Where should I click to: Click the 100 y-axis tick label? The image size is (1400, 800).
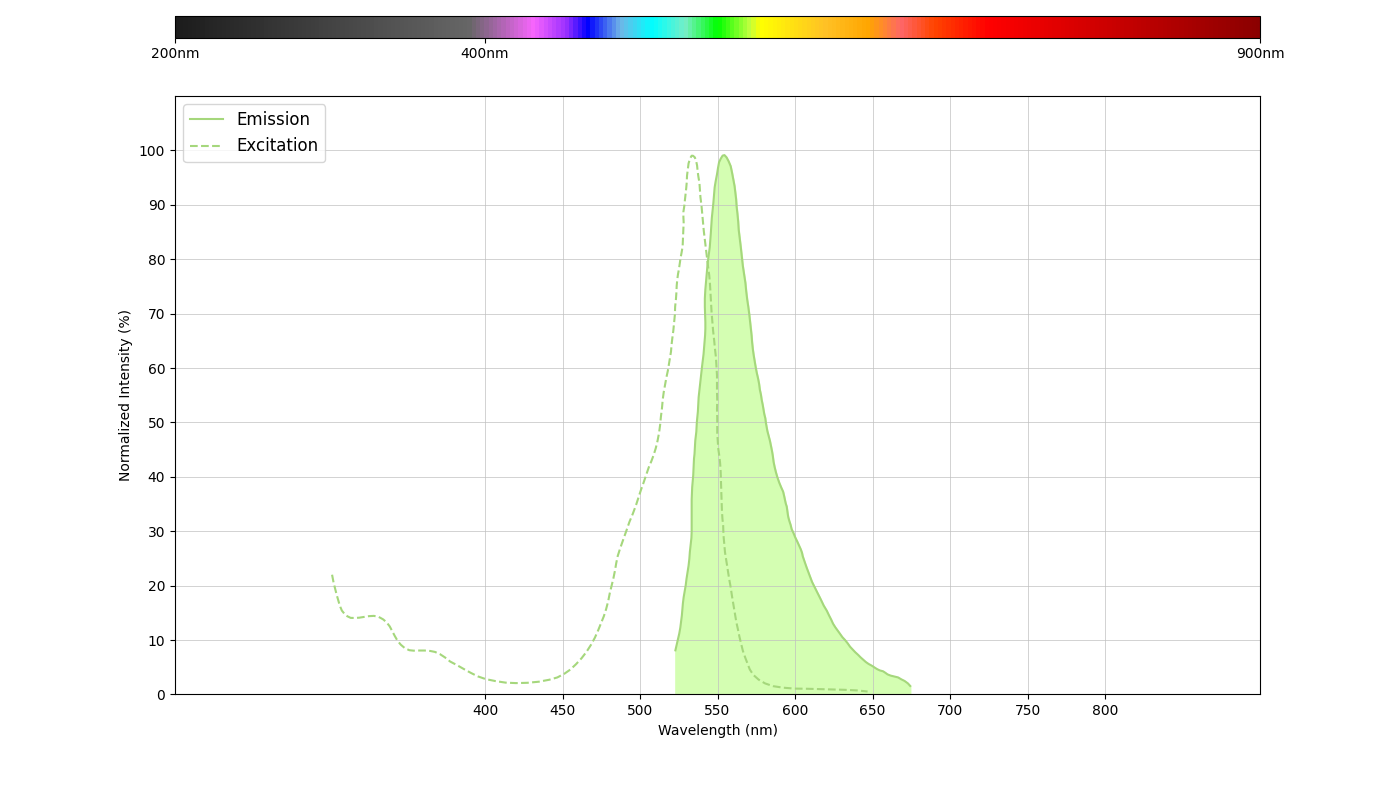[x=152, y=151]
